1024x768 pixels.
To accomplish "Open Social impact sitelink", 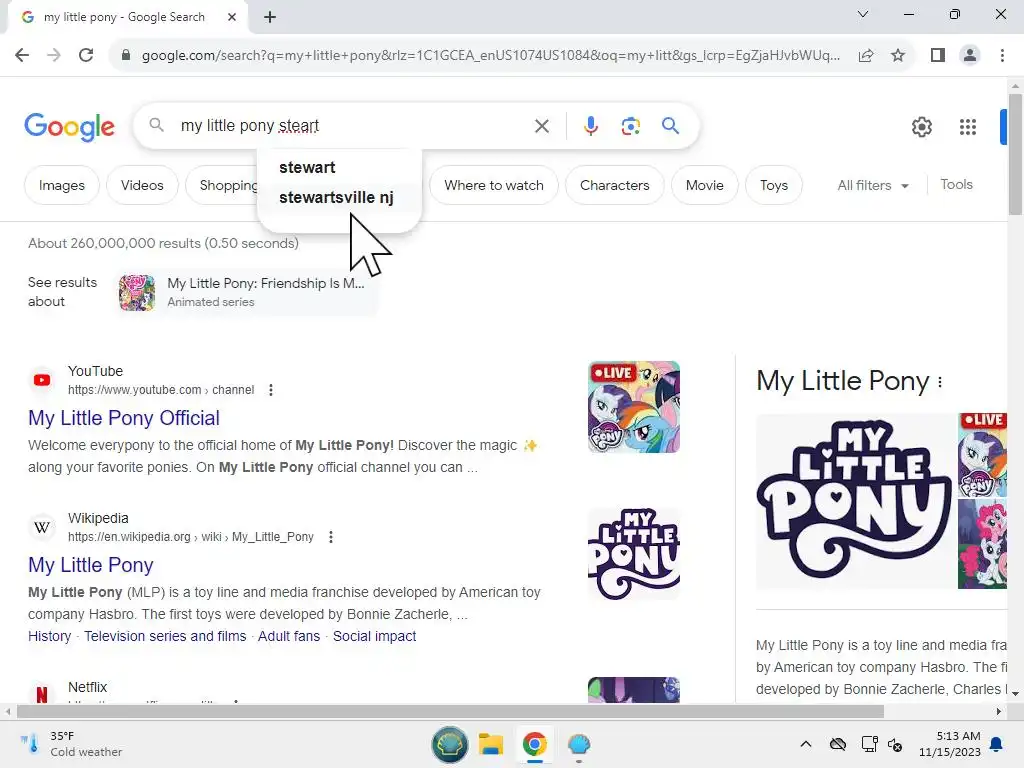I will (x=374, y=636).
